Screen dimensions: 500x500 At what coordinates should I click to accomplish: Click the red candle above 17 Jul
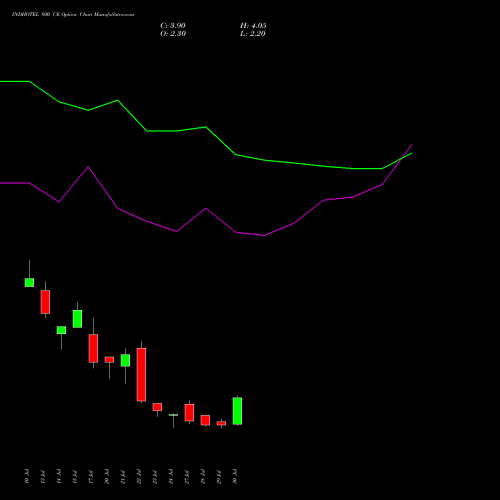point(93,348)
